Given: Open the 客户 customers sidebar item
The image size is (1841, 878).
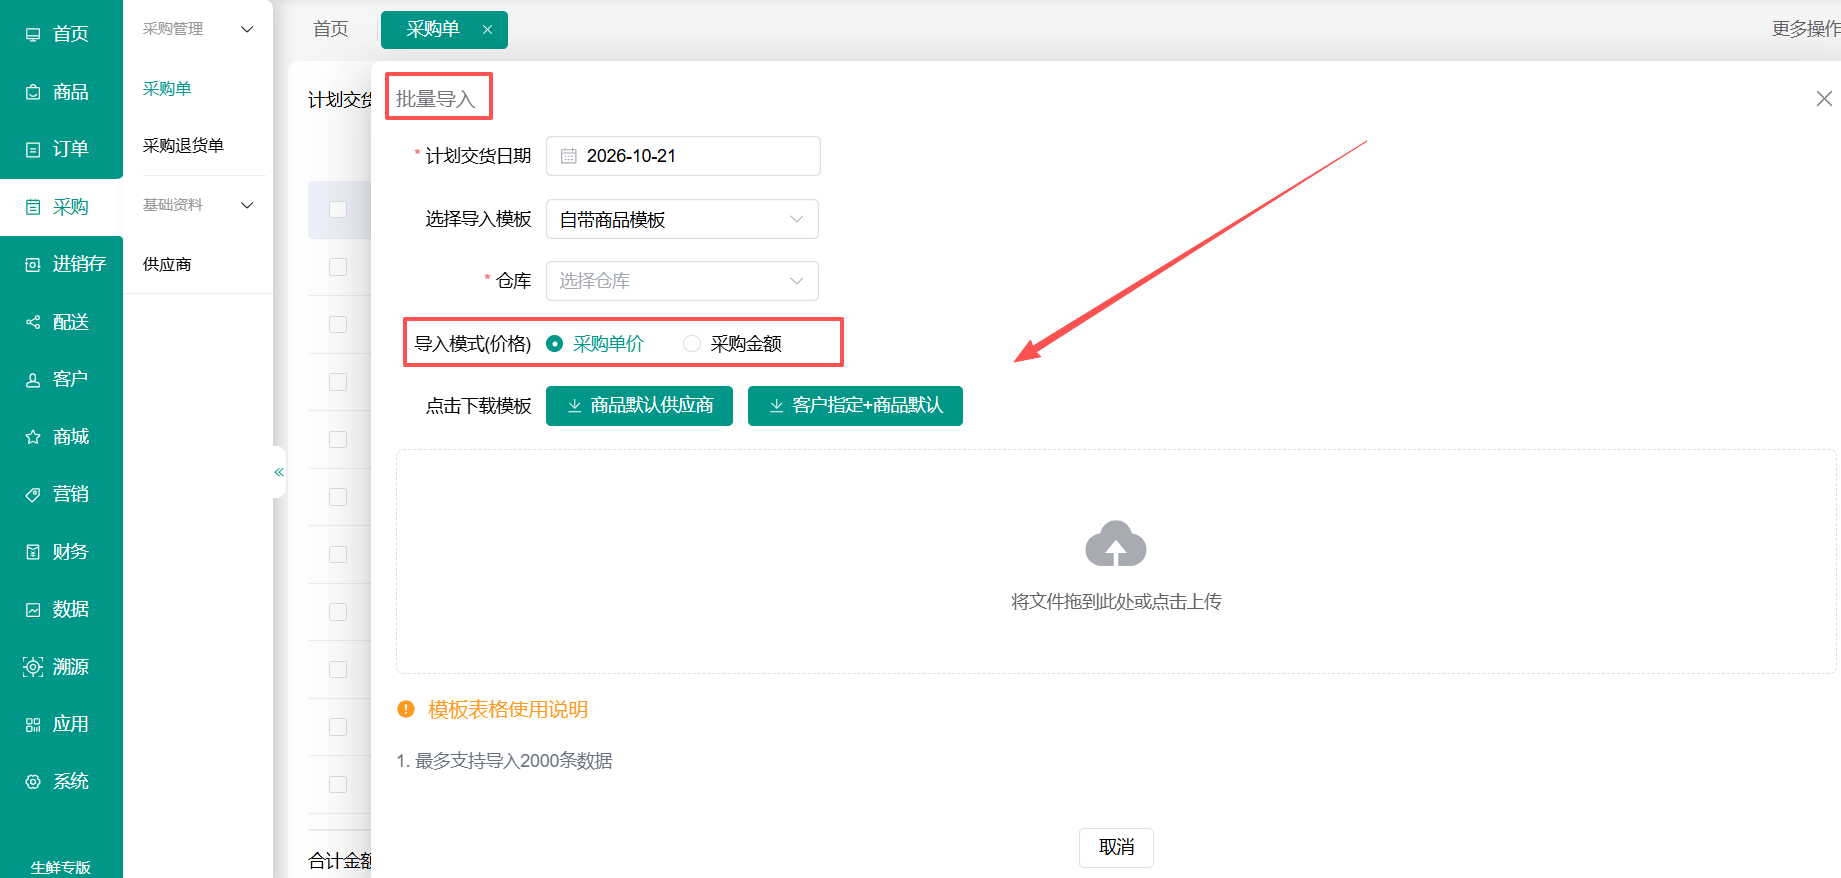Looking at the screenshot, I should click(61, 379).
